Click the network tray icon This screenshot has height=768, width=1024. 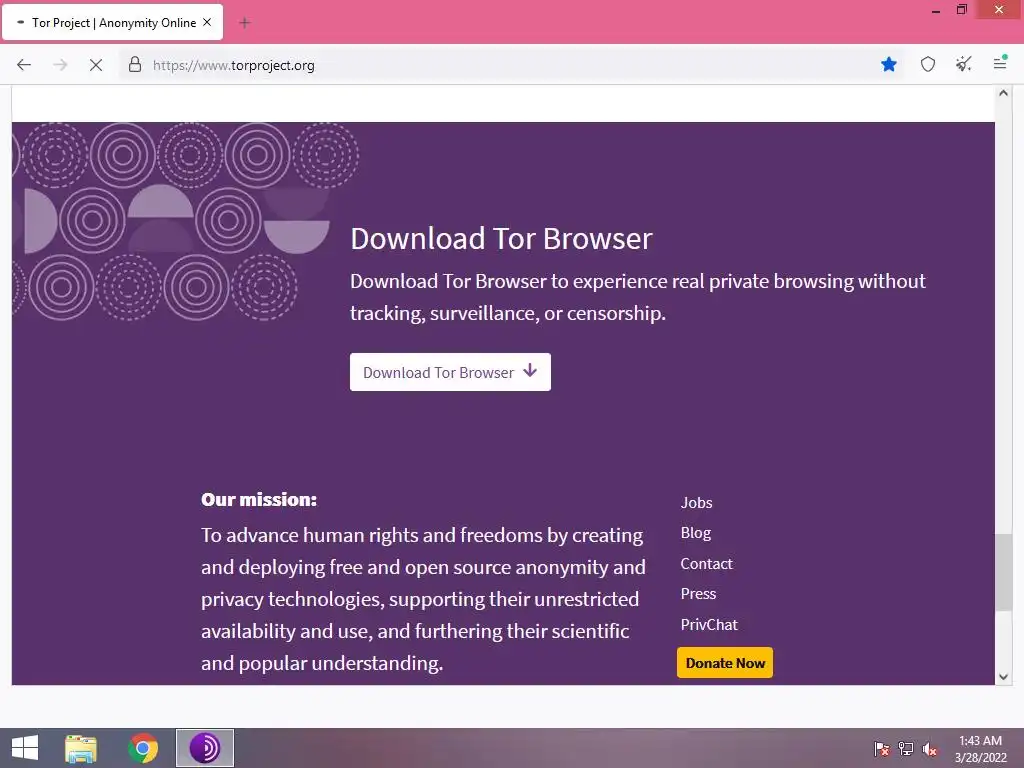[x=905, y=749]
